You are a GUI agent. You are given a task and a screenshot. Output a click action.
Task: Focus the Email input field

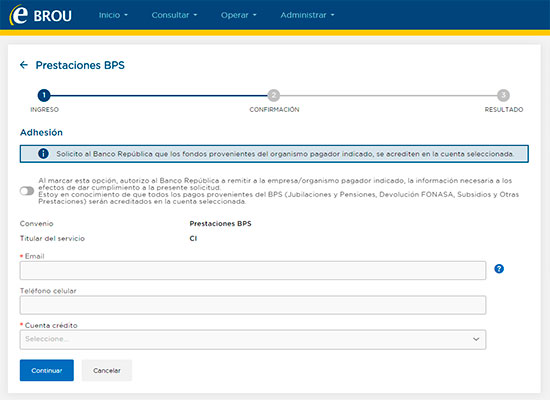(253, 270)
